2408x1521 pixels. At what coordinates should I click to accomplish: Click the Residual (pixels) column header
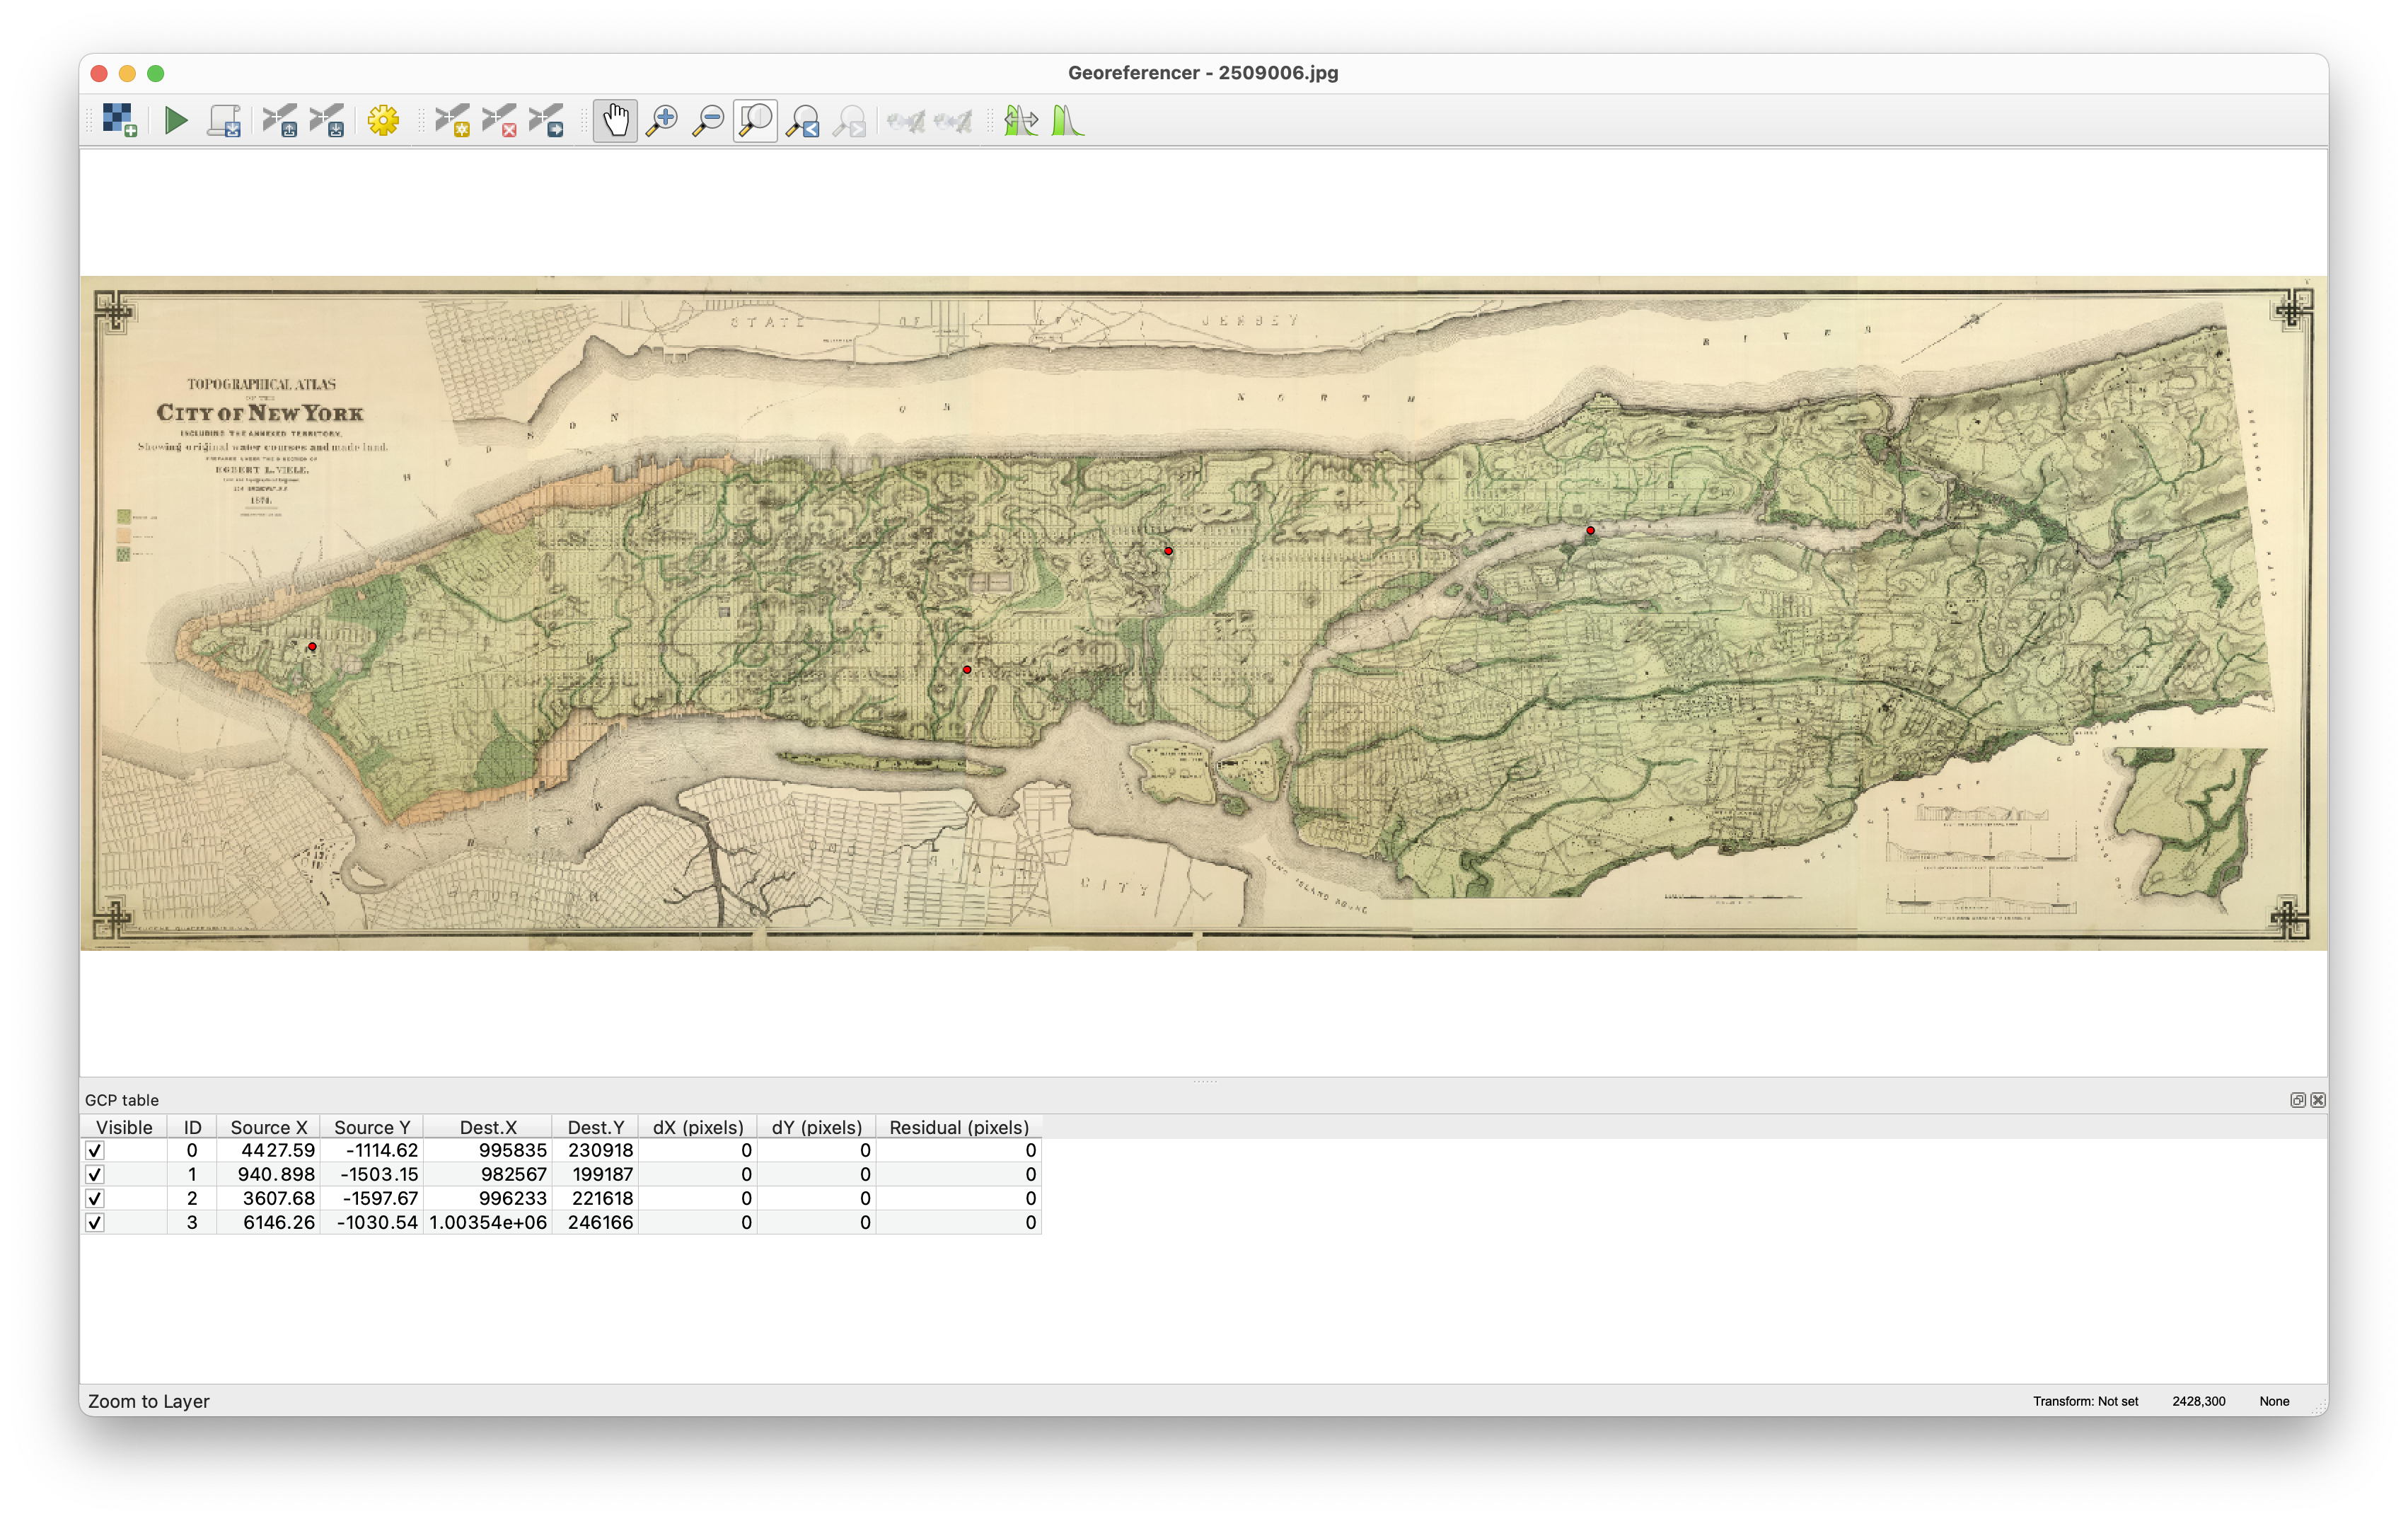click(958, 1127)
